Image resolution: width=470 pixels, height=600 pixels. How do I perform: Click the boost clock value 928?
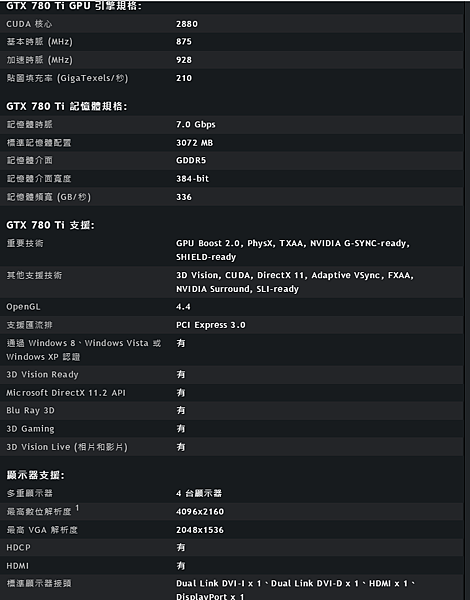pos(184,60)
